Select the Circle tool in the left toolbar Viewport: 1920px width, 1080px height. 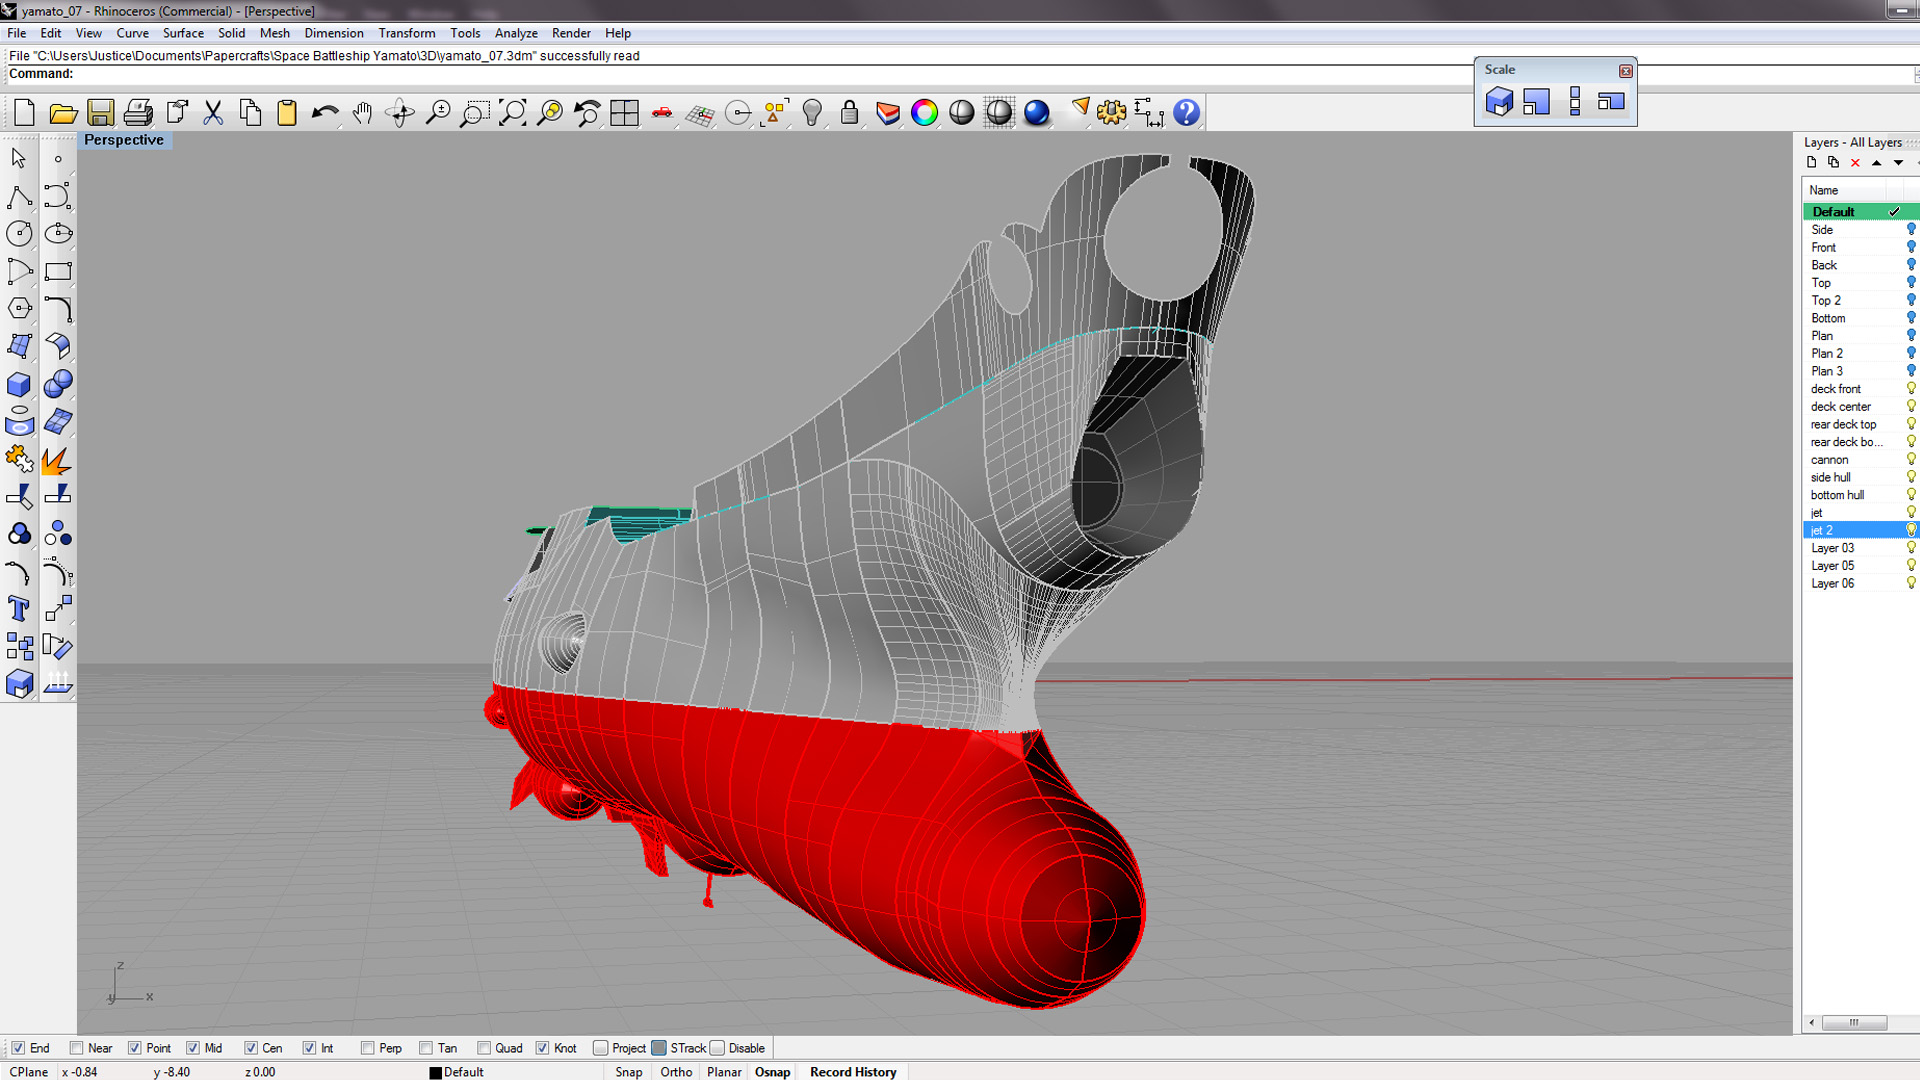(x=19, y=233)
